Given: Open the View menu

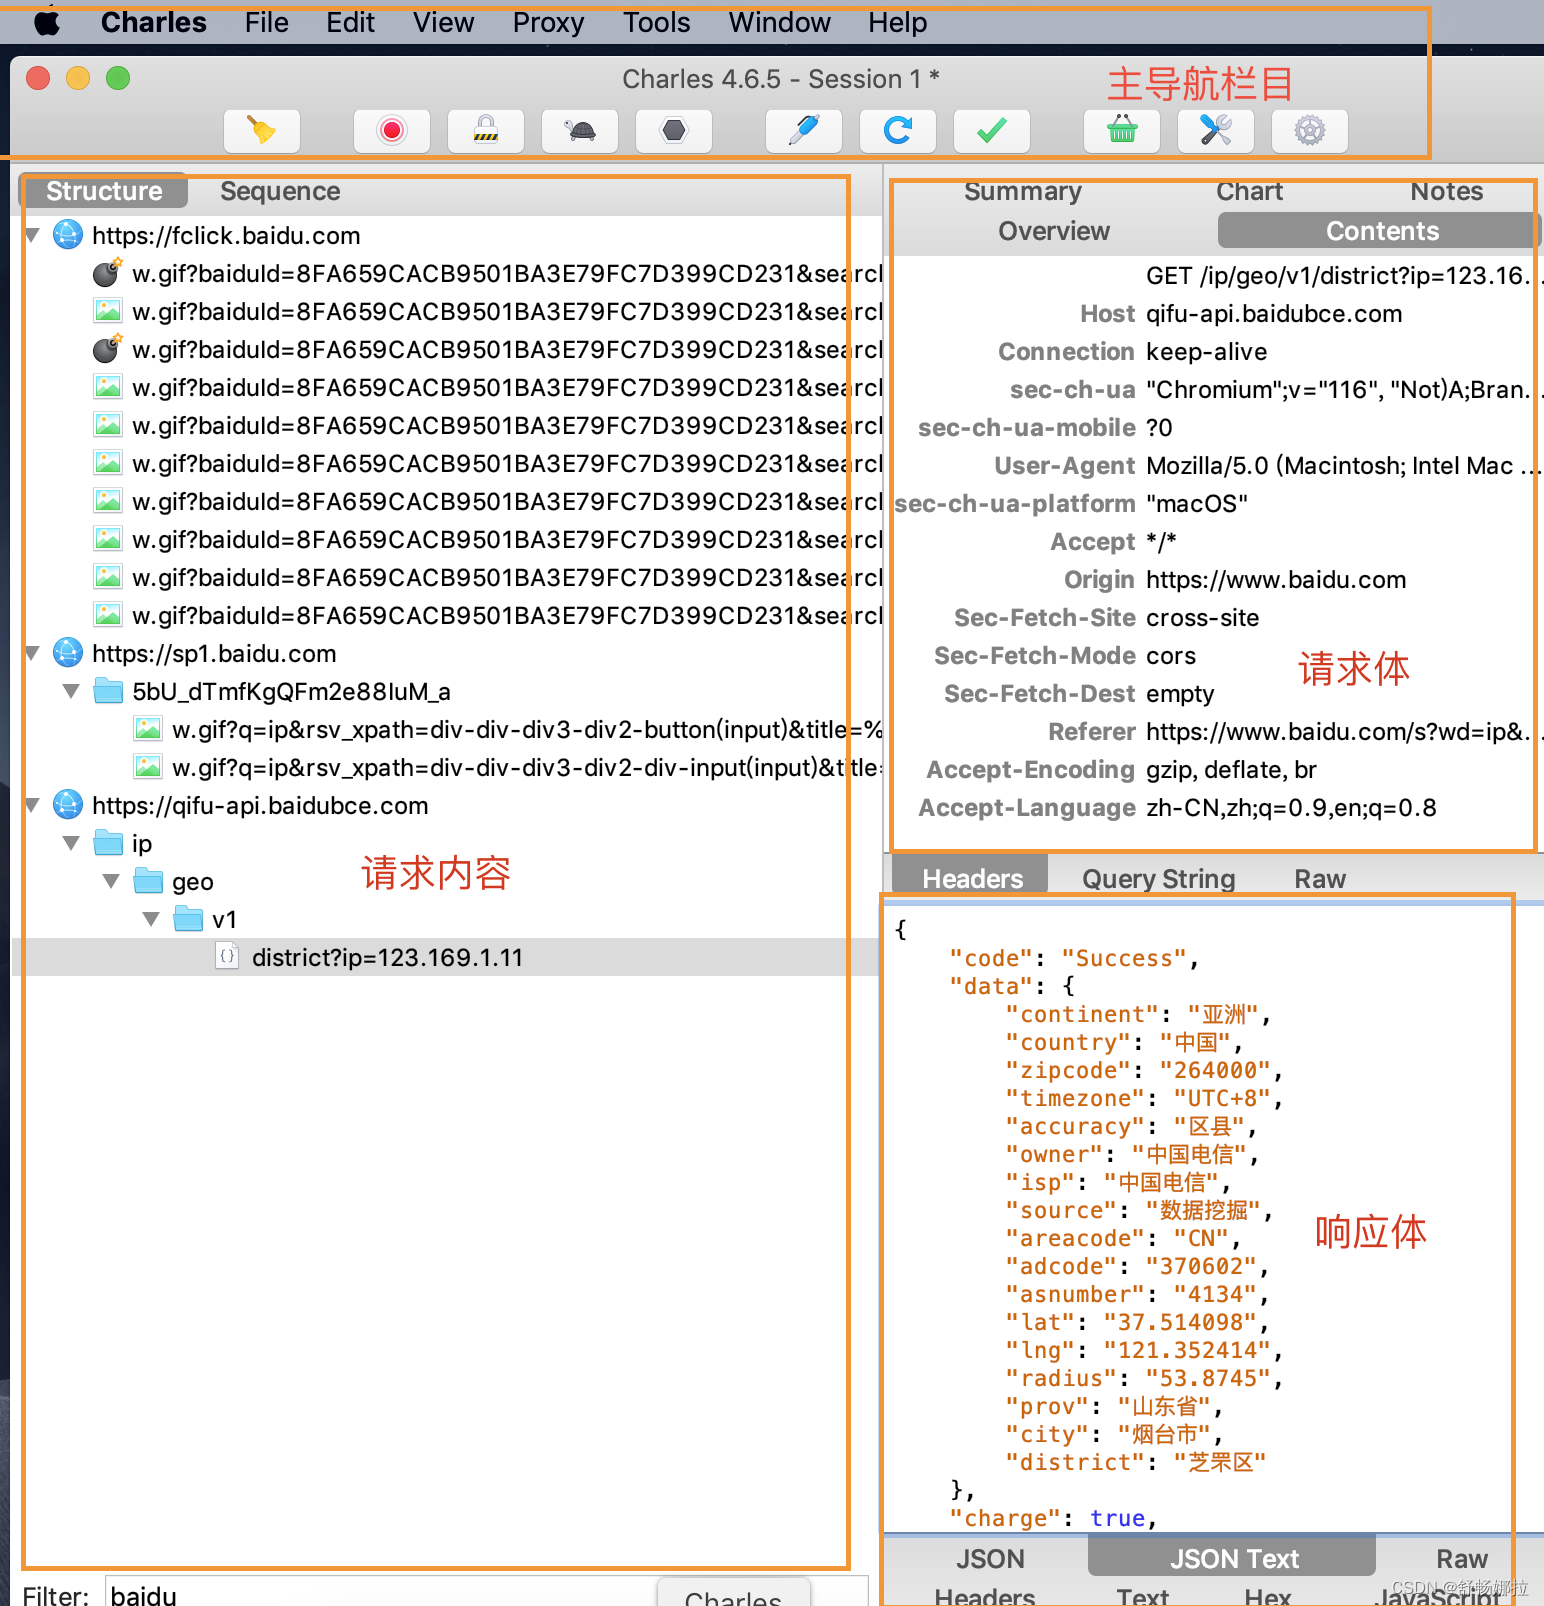Looking at the screenshot, I should point(444,22).
